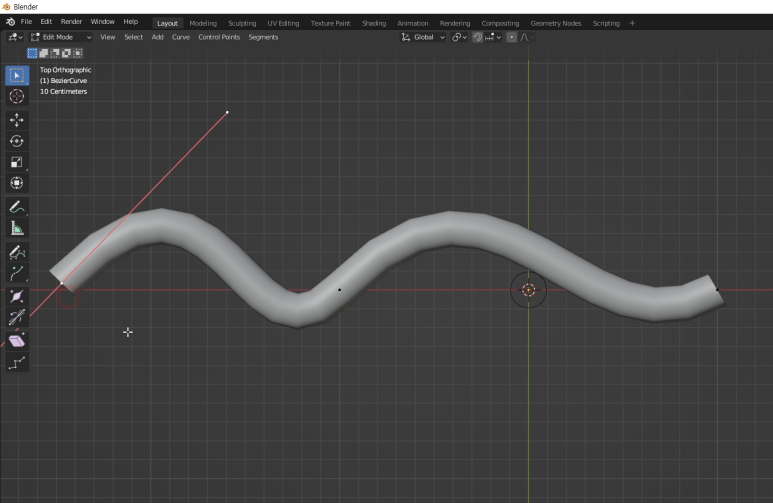Click the '(1) BezierCurve' object label
The height and width of the screenshot is (503, 773).
pyautogui.click(x=63, y=81)
